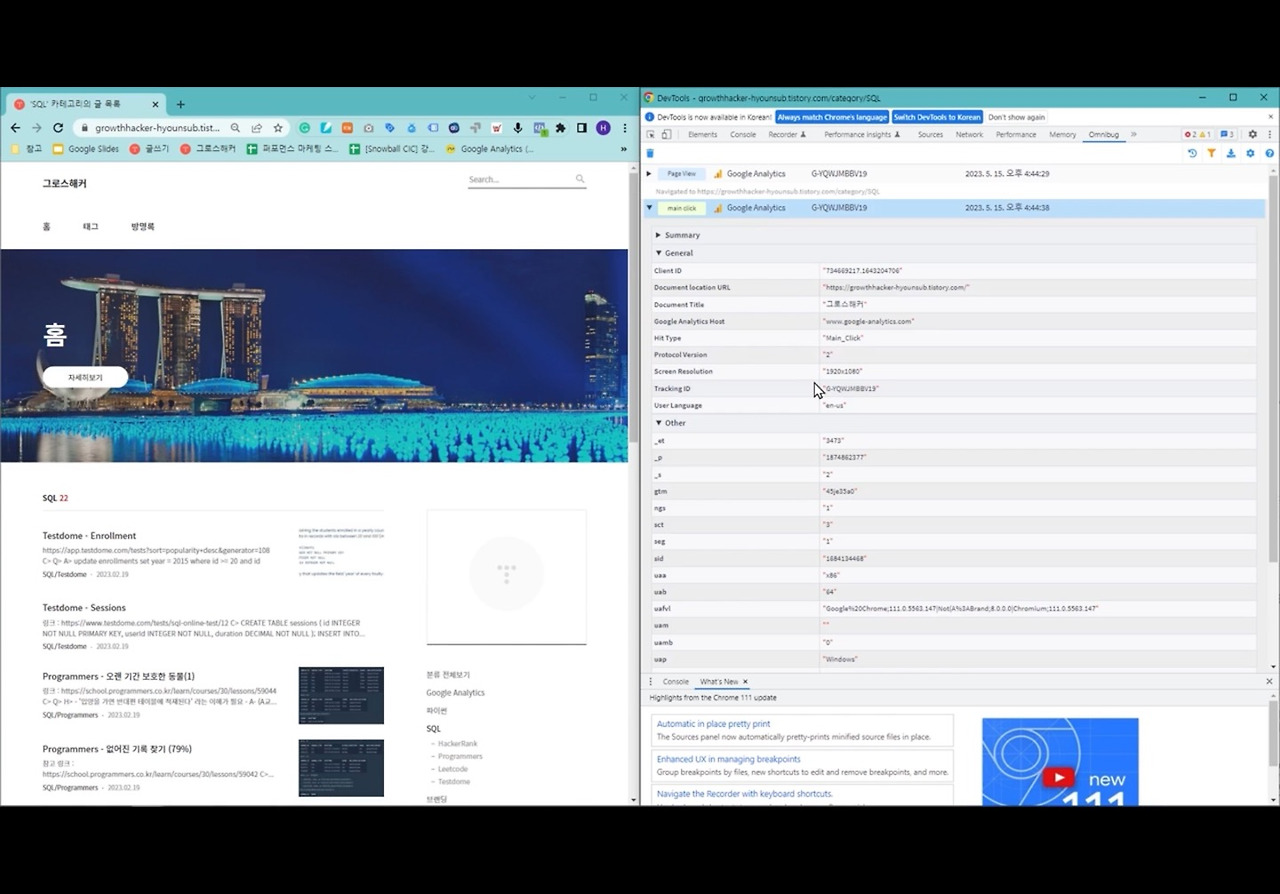
Task: Click Switch DevTools to Korean button
Action: point(937,117)
